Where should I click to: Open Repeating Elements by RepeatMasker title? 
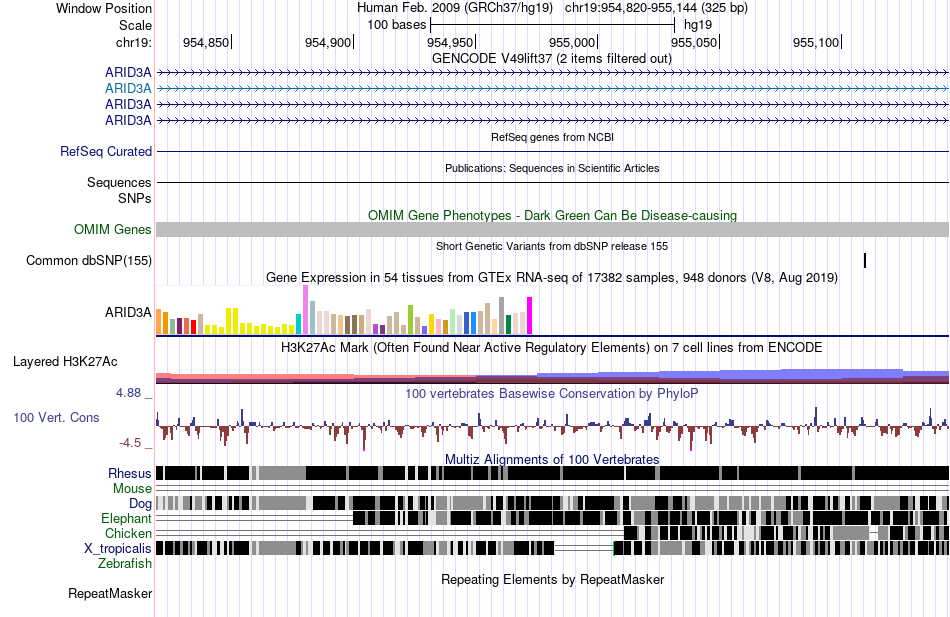click(x=553, y=580)
